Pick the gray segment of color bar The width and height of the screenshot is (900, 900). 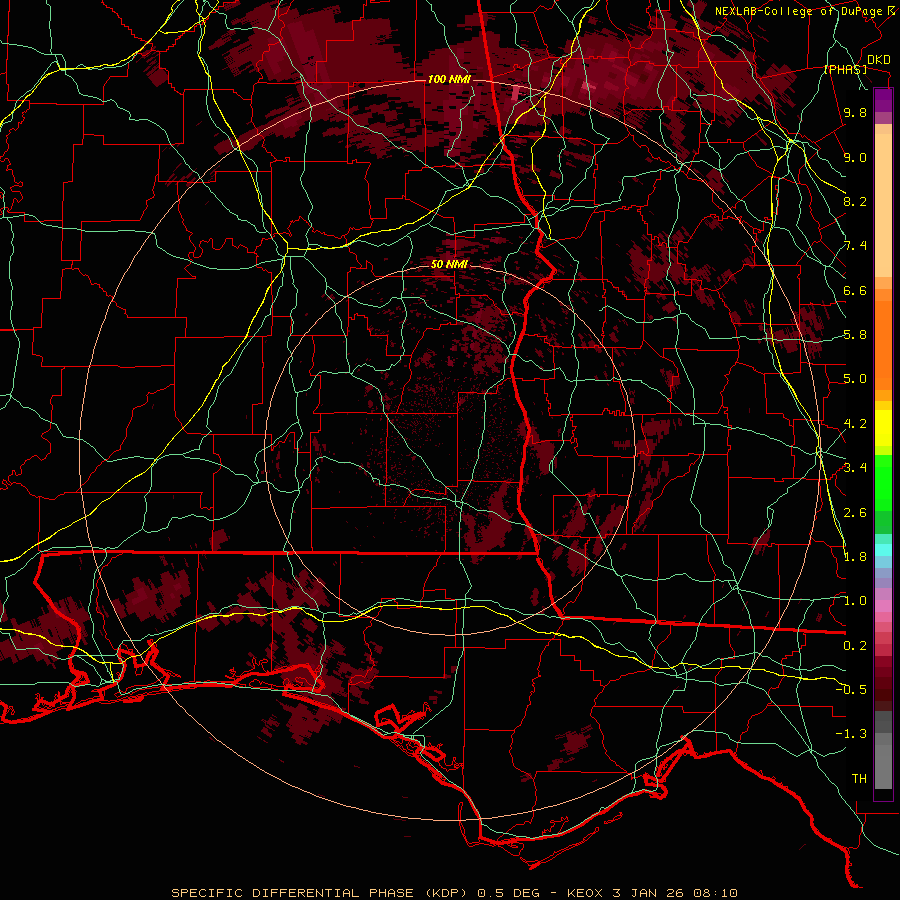(883, 750)
